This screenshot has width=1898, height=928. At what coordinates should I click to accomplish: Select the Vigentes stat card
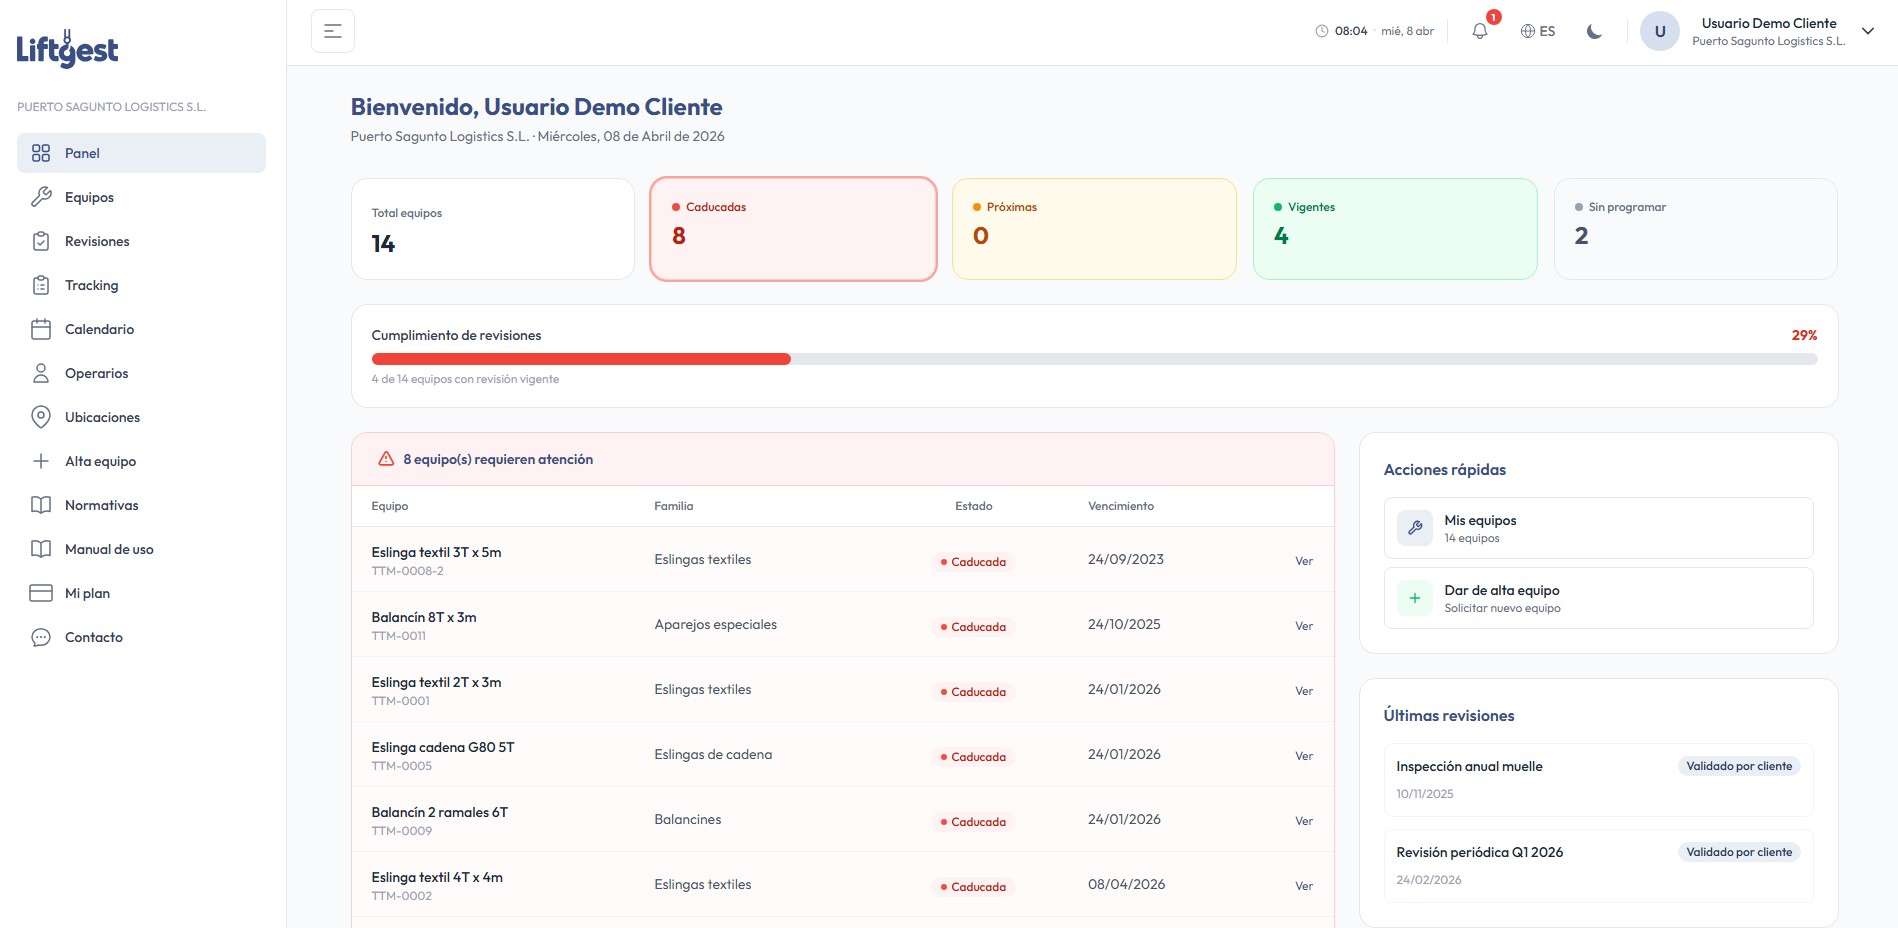[x=1395, y=229]
